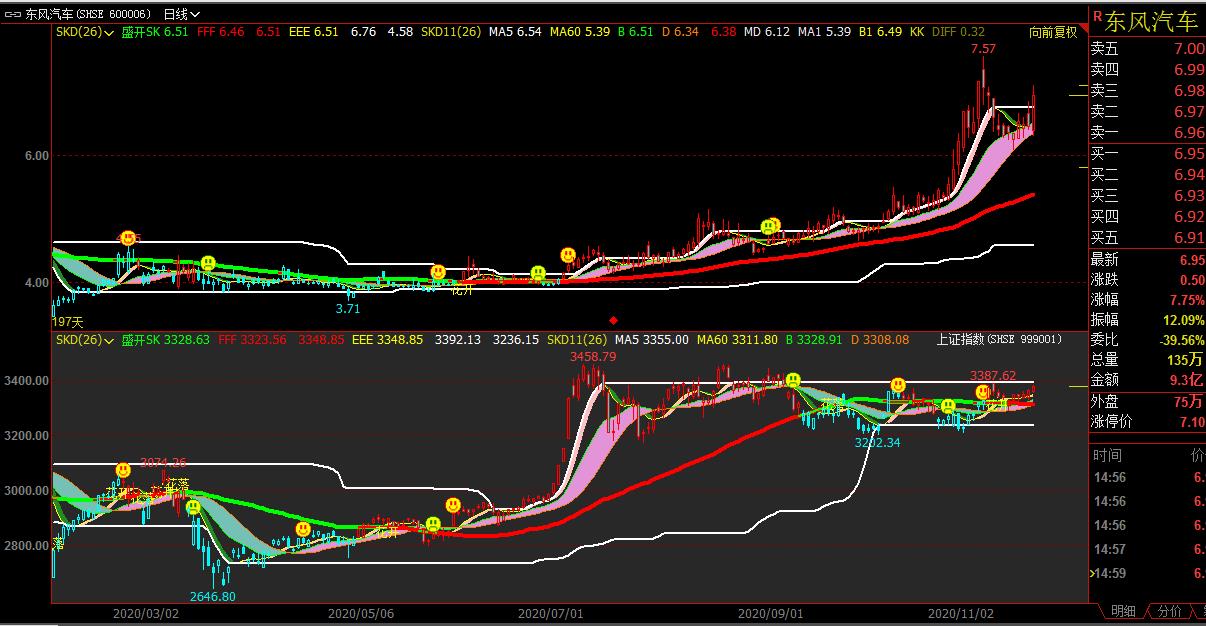Expand SKD(26) indicator dropdown in index chart
The width and height of the screenshot is (1206, 626).
[84, 340]
